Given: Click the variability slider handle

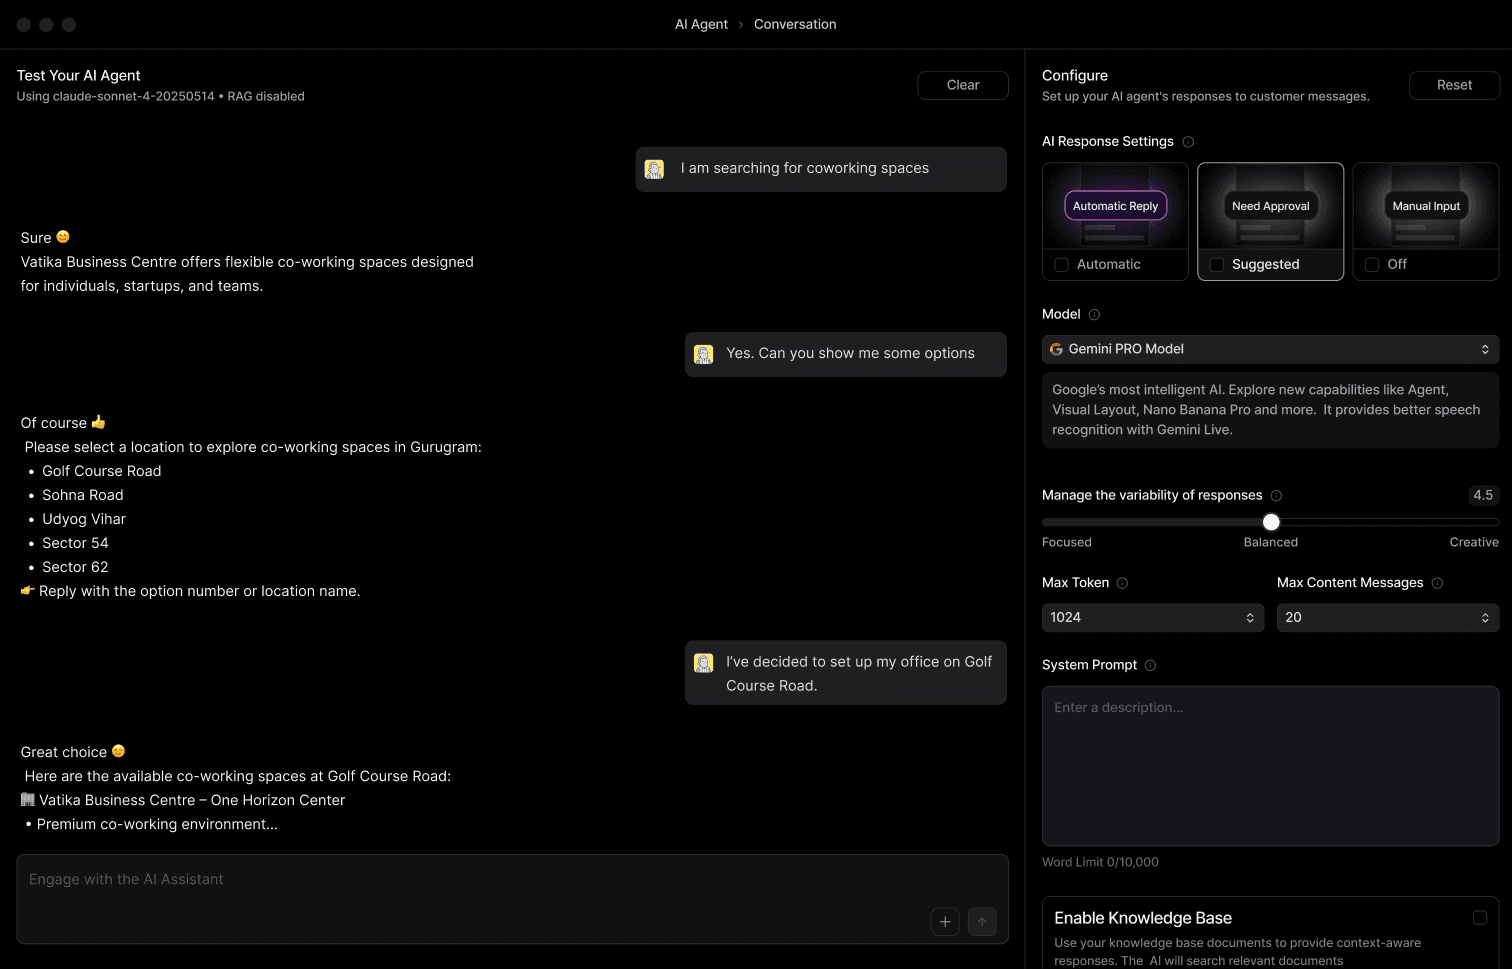Looking at the screenshot, I should 1271,522.
